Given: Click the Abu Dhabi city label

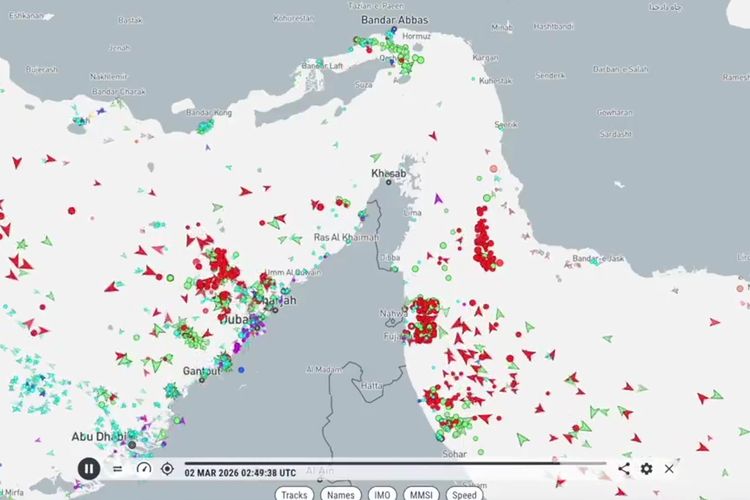Looking at the screenshot, I should (x=97, y=437).
